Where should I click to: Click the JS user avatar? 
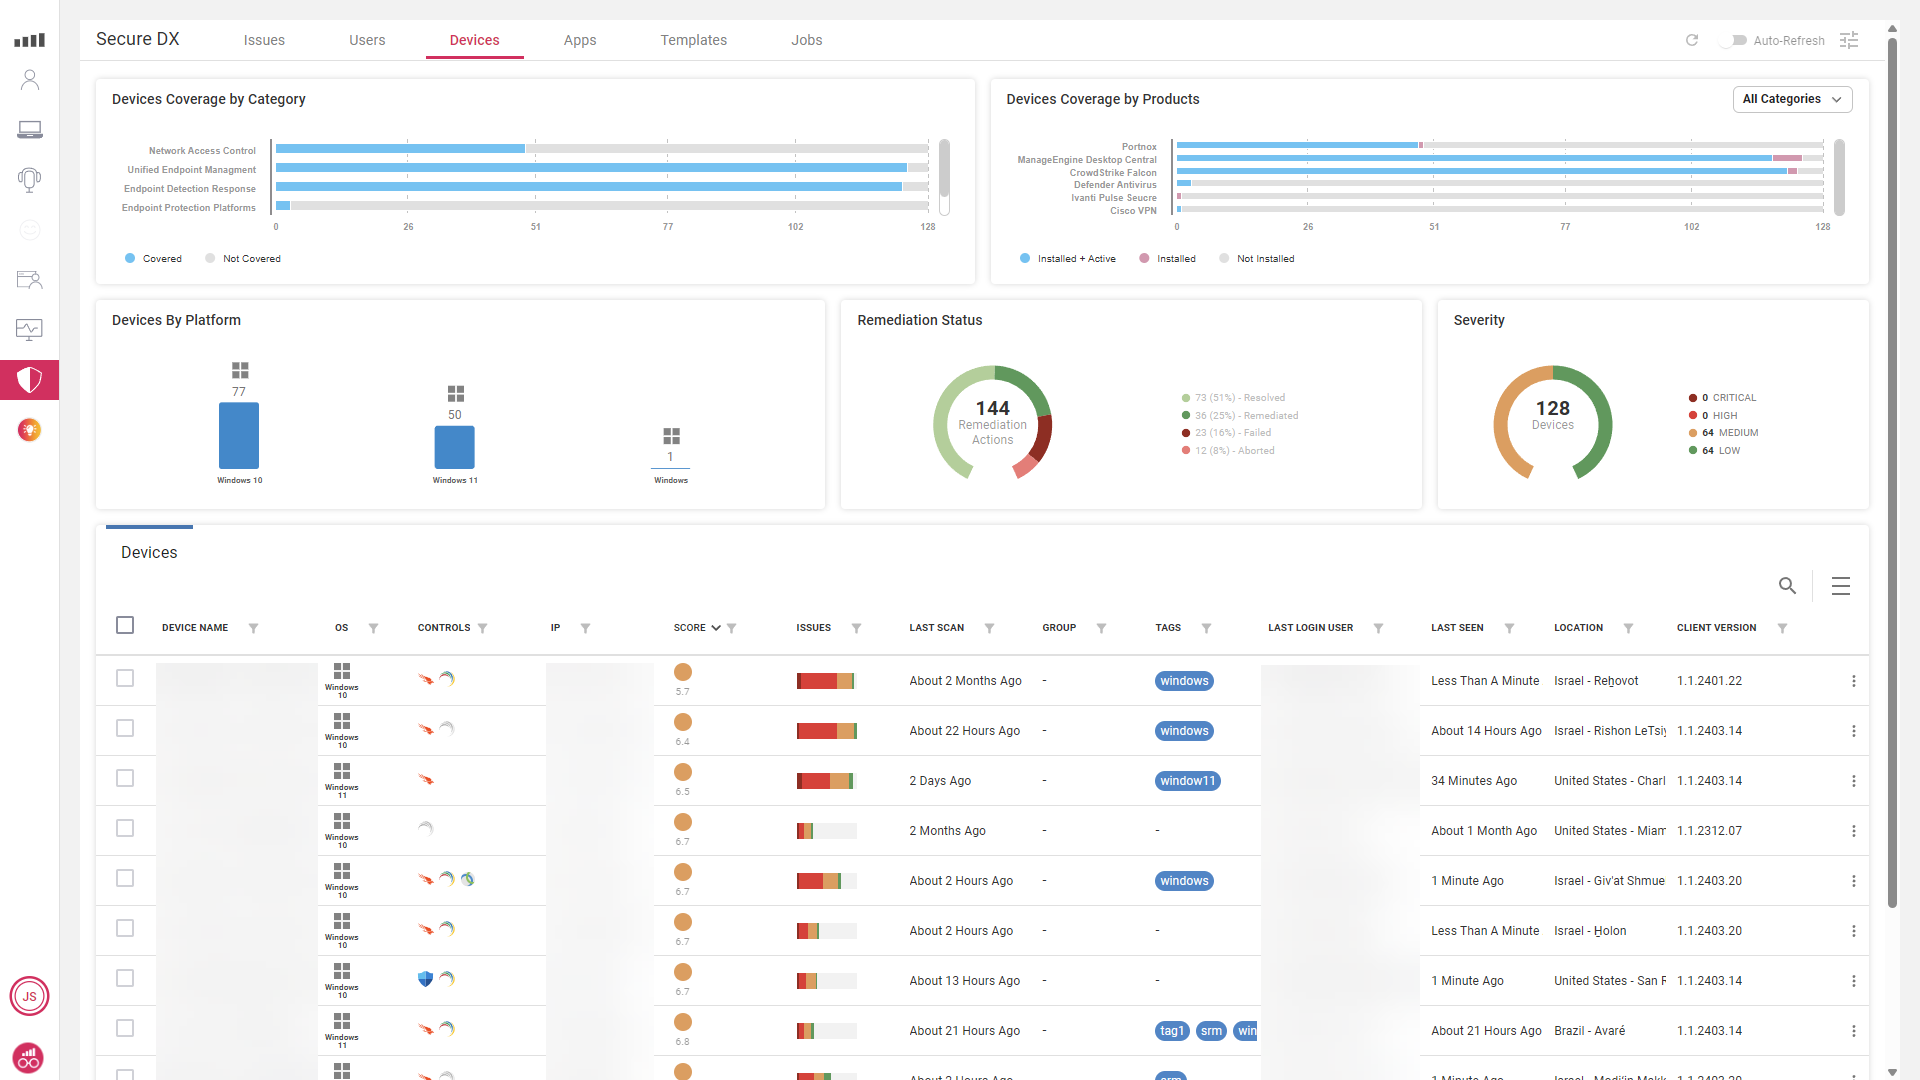30,996
